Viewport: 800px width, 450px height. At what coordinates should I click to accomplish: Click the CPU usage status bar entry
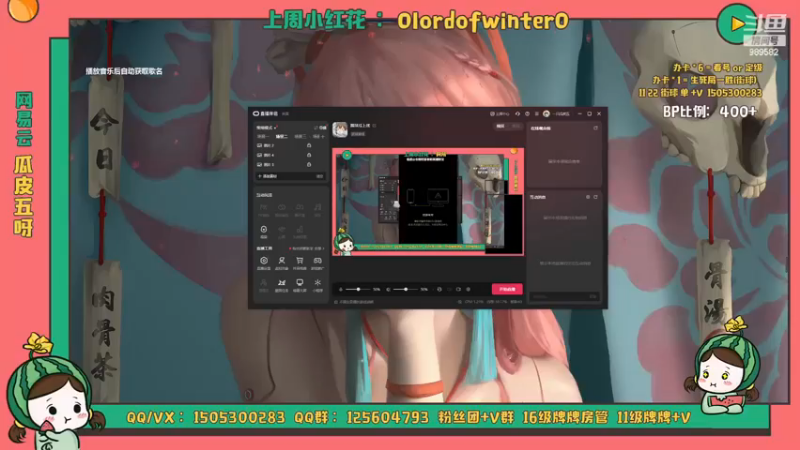point(473,302)
